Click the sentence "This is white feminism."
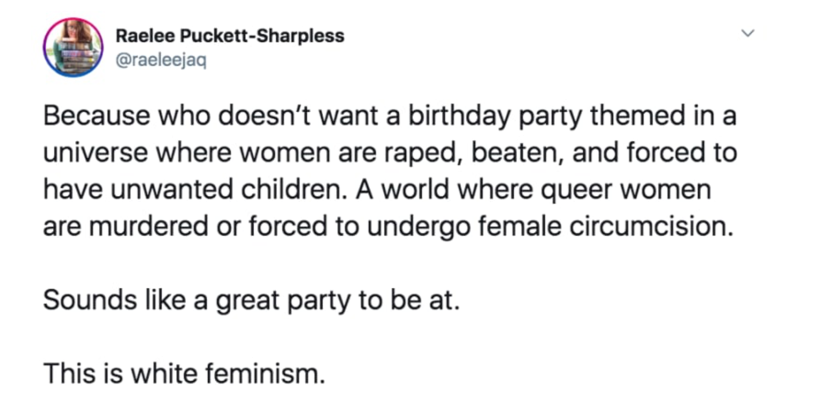This screenshot has width=817, height=409. pyautogui.click(x=185, y=375)
